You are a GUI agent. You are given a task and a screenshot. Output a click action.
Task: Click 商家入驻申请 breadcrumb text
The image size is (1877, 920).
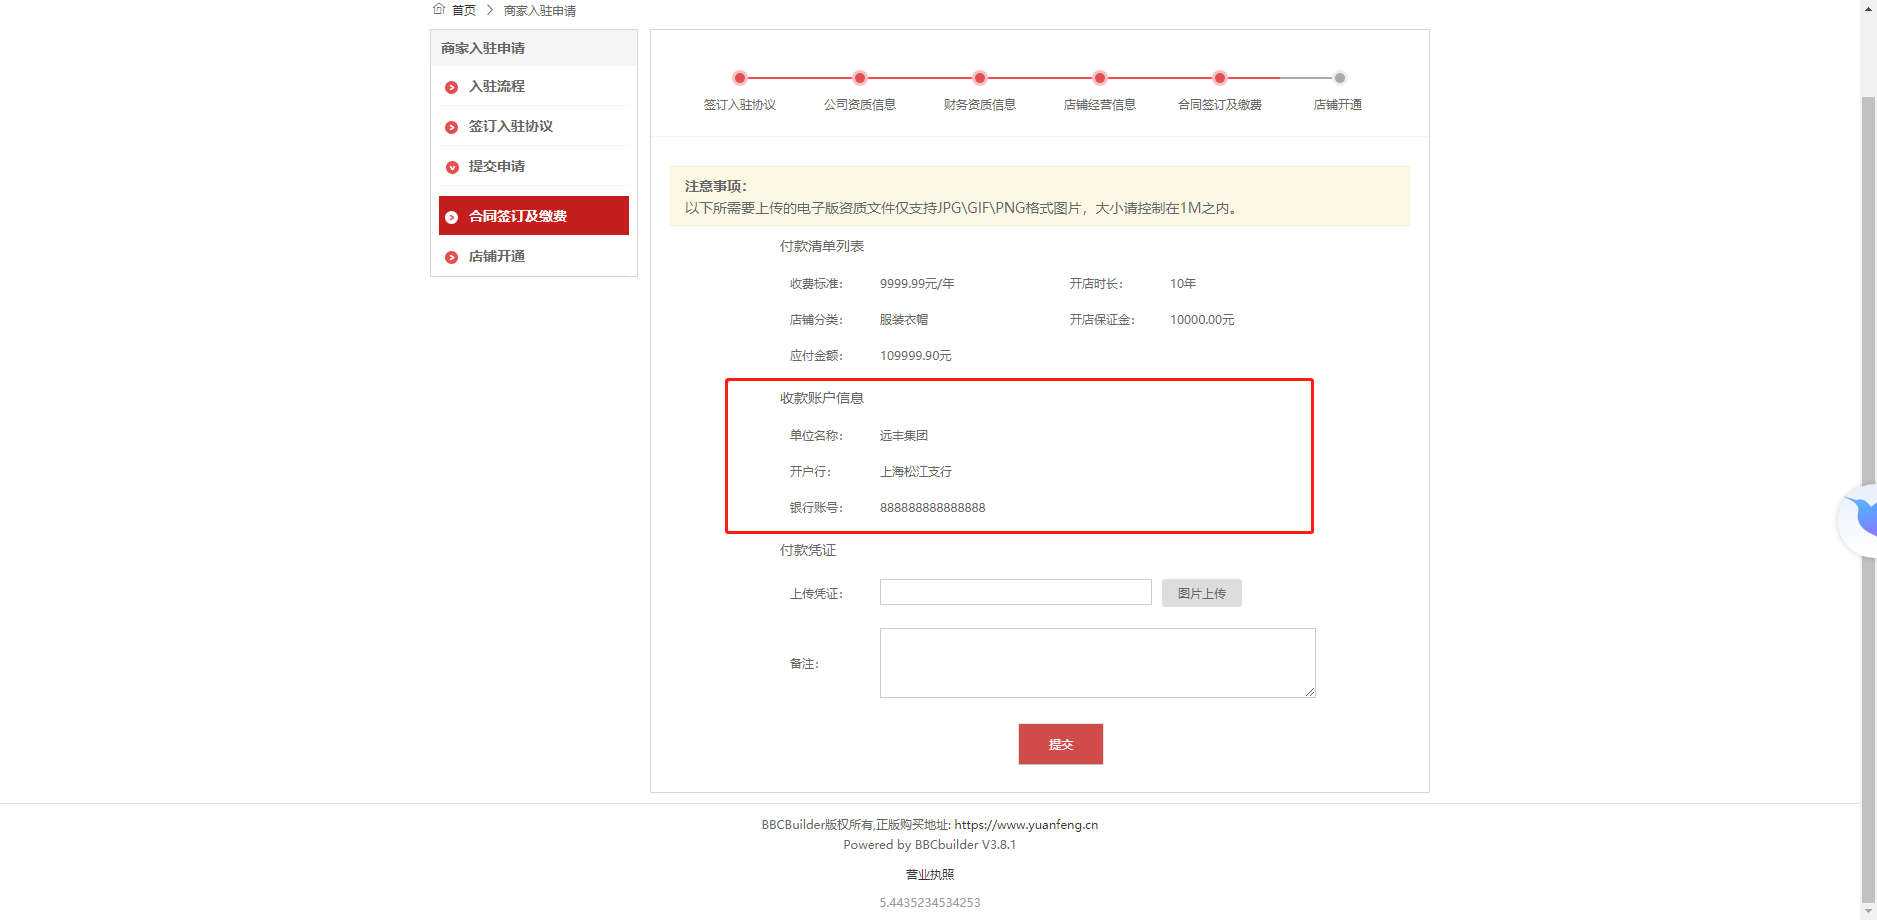click(540, 10)
